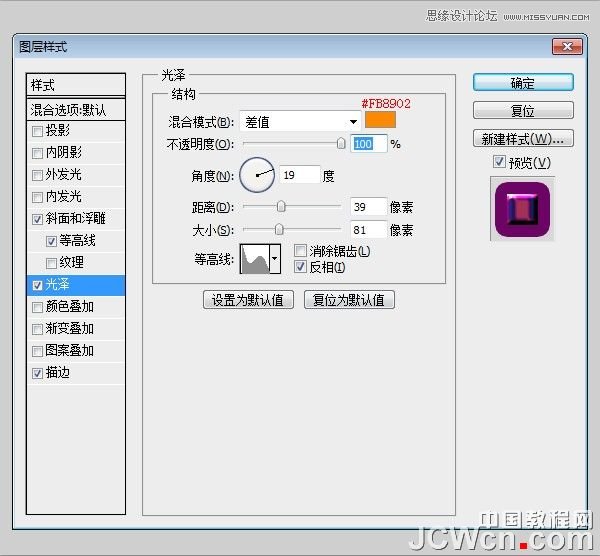
Task: Select 混合选项:默认 in the list
Action: pos(76,110)
